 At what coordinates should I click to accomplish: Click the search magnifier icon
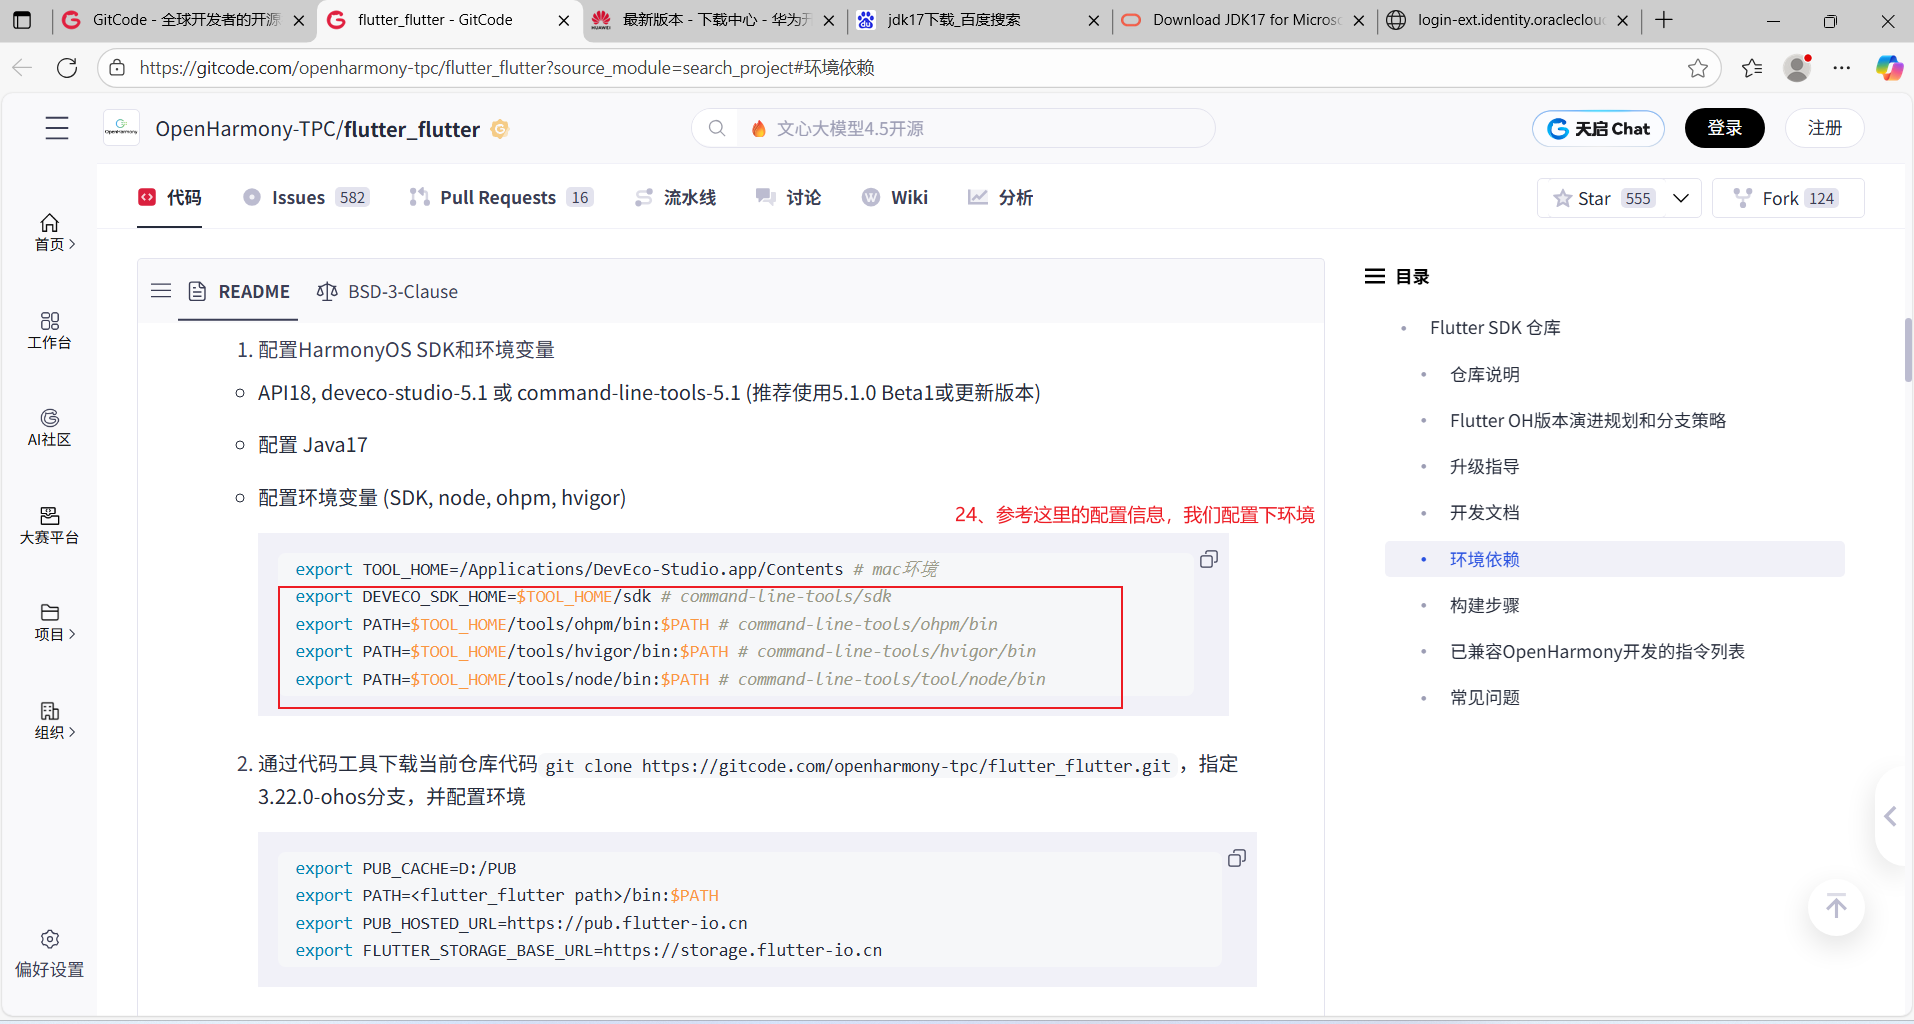pyautogui.click(x=716, y=128)
